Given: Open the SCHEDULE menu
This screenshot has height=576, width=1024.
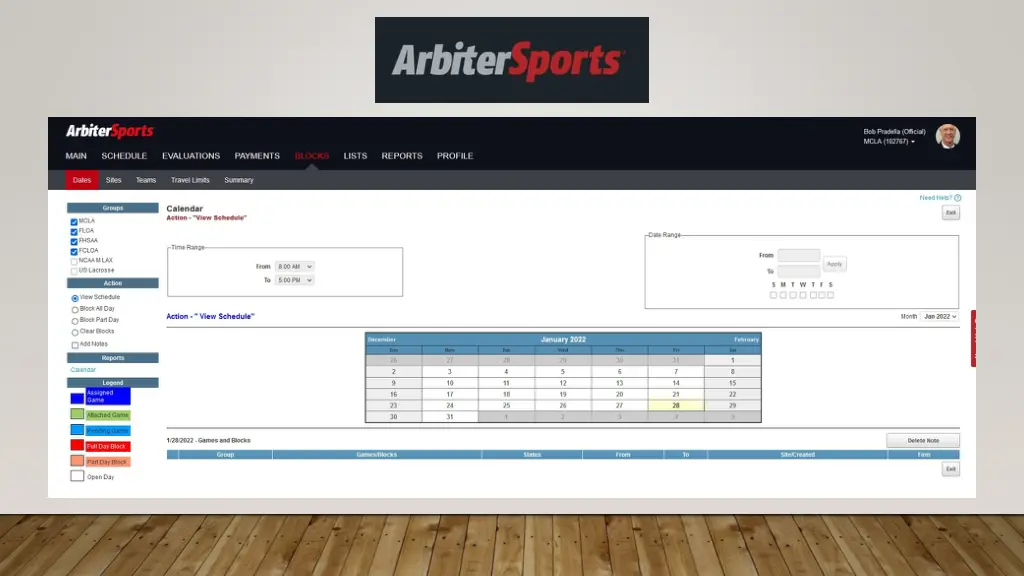Looking at the screenshot, I should click(124, 156).
